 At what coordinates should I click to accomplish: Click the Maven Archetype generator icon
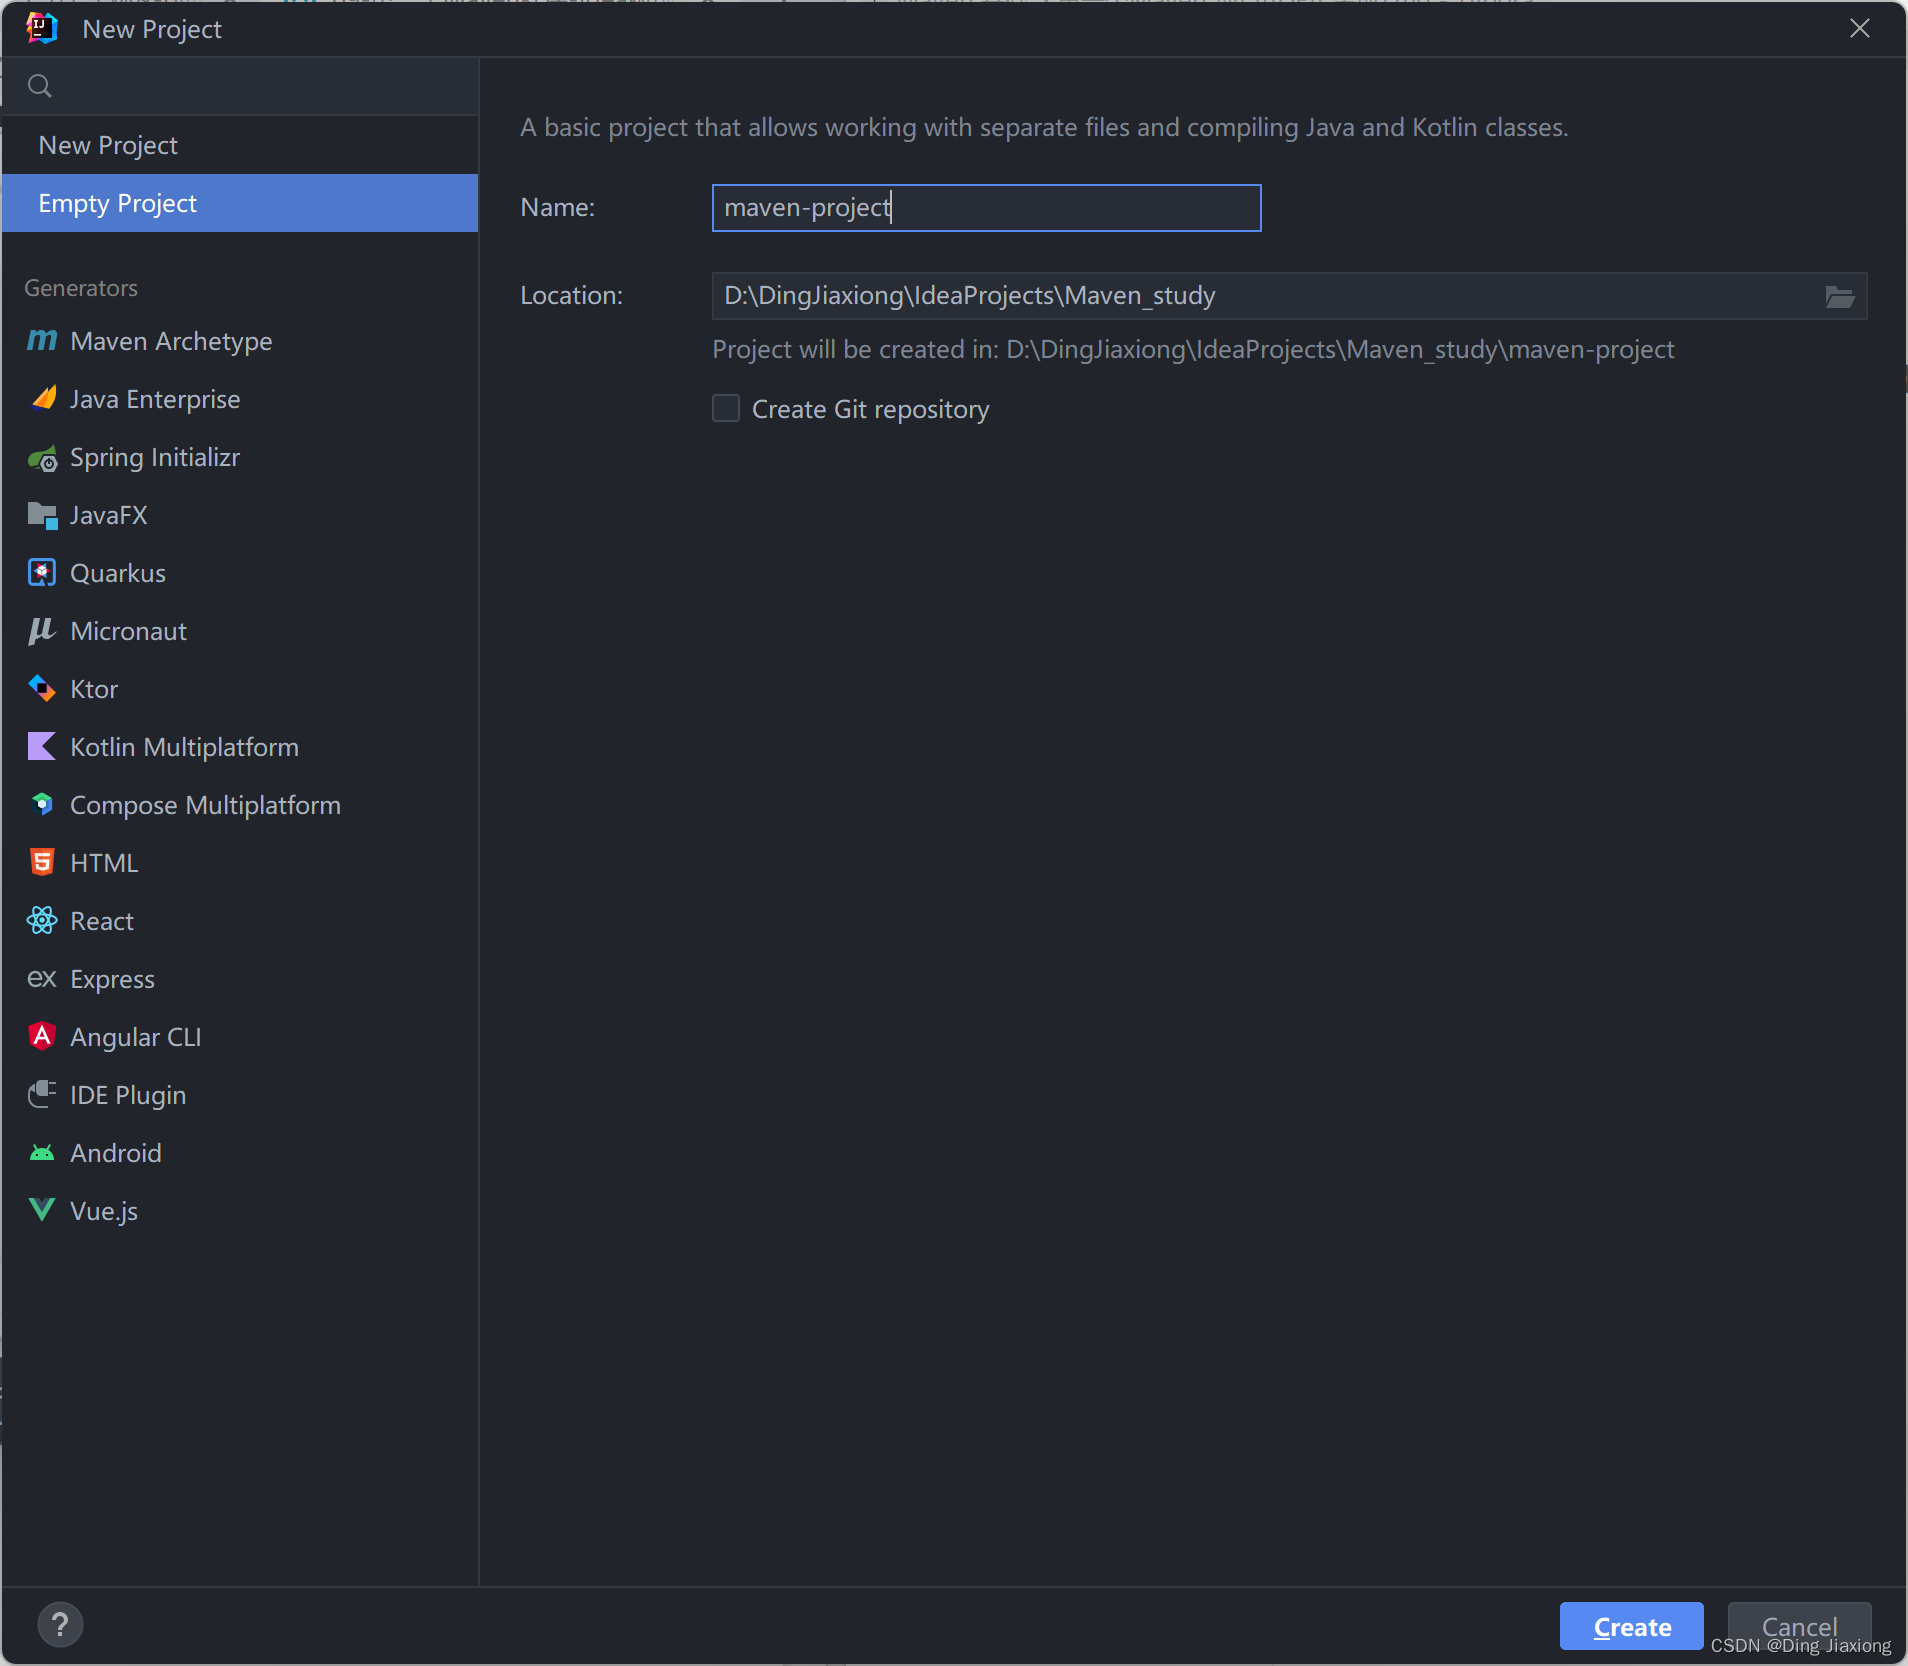tap(42, 341)
